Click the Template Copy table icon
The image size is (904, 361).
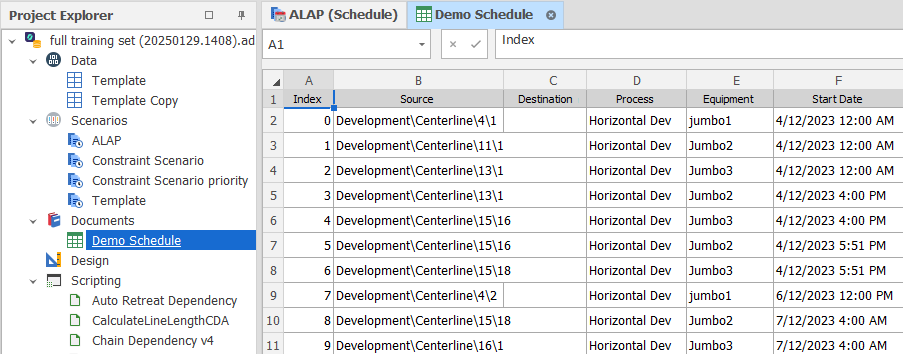coord(75,100)
